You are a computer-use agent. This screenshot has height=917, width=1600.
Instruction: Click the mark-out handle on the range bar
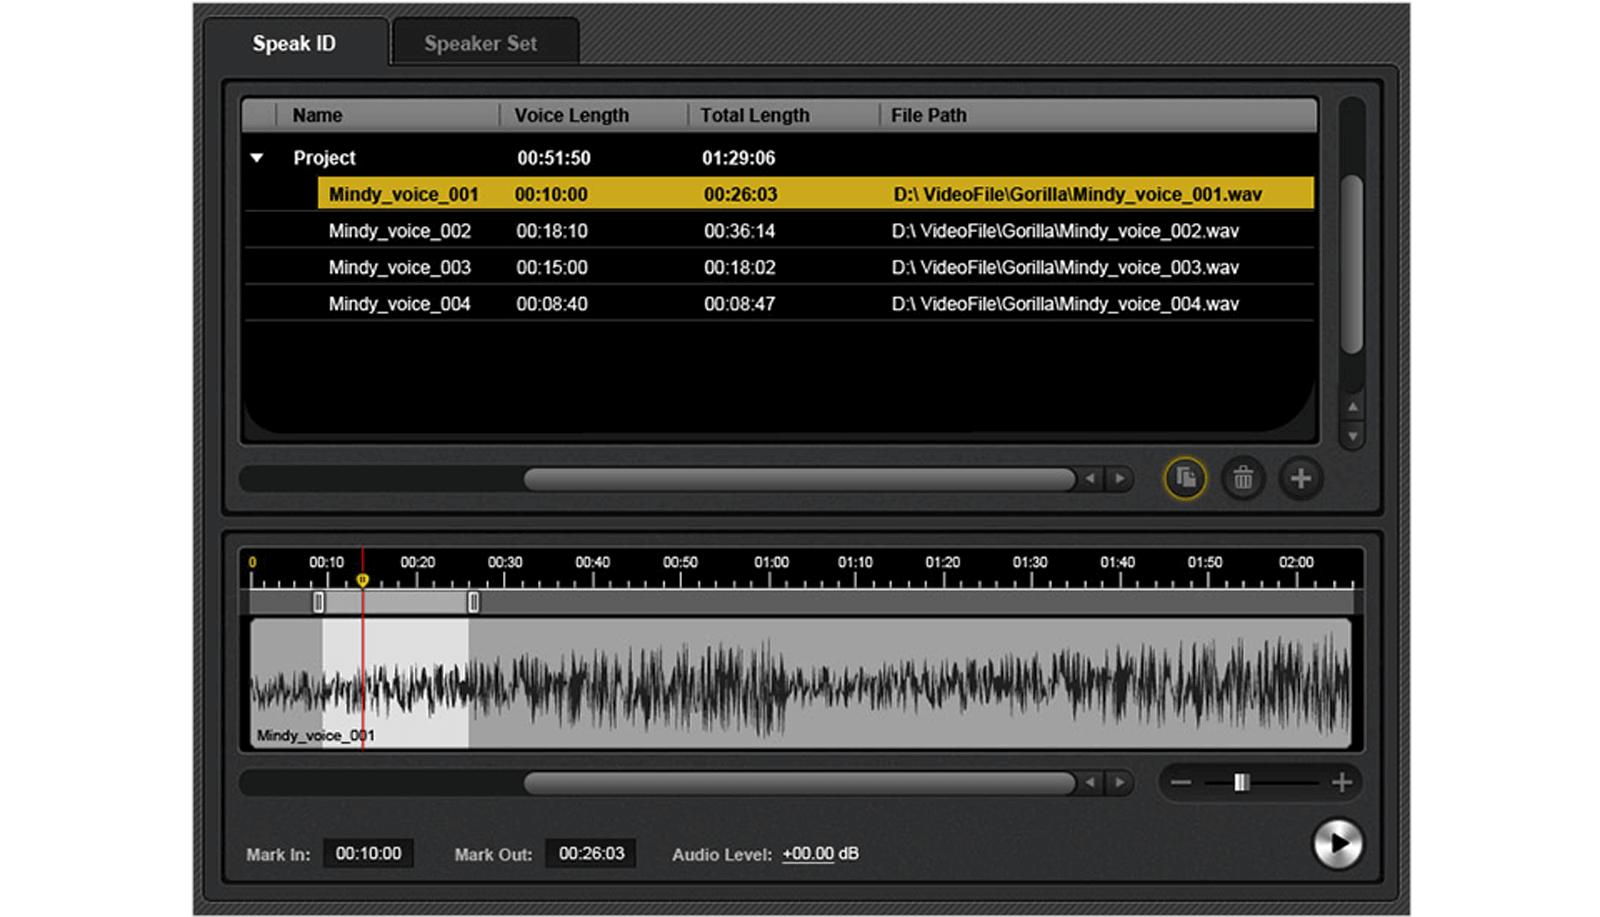coord(474,602)
